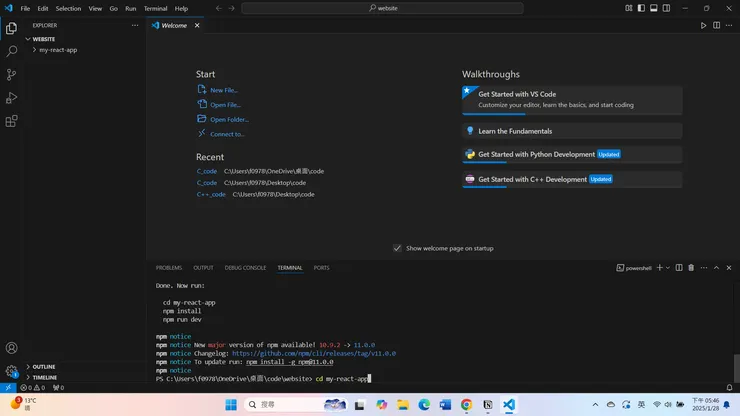The image size is (740, 416).
Task: Open Visual Studio Code from taskbar
Action: pos(509,405)
